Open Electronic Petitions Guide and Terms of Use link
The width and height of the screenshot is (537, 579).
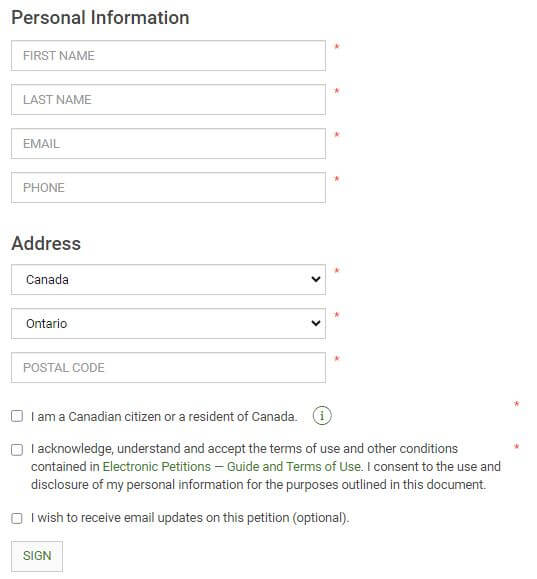point(232,467)
